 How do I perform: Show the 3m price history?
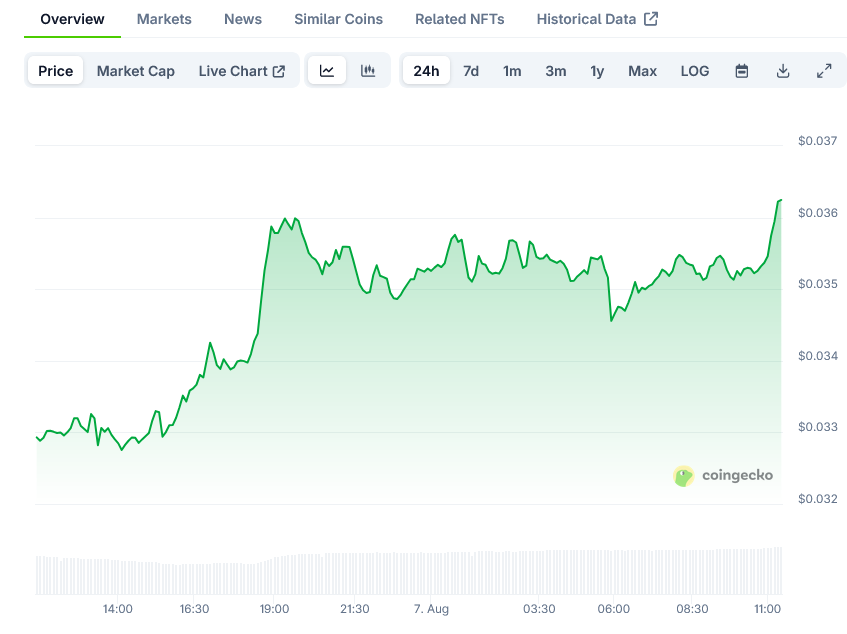pos(556,71)
